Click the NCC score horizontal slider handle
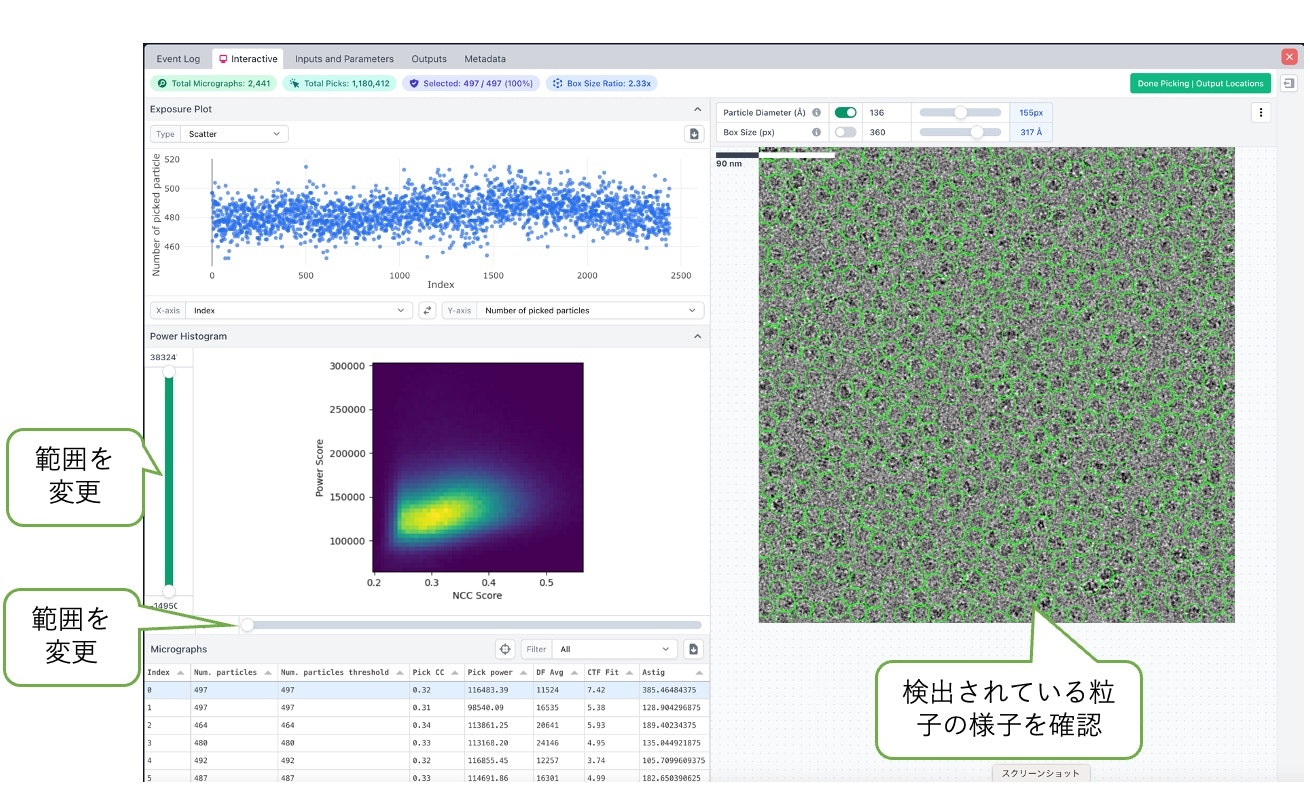The height and width of the screenshot is (788, 1310). pos(247,625)
